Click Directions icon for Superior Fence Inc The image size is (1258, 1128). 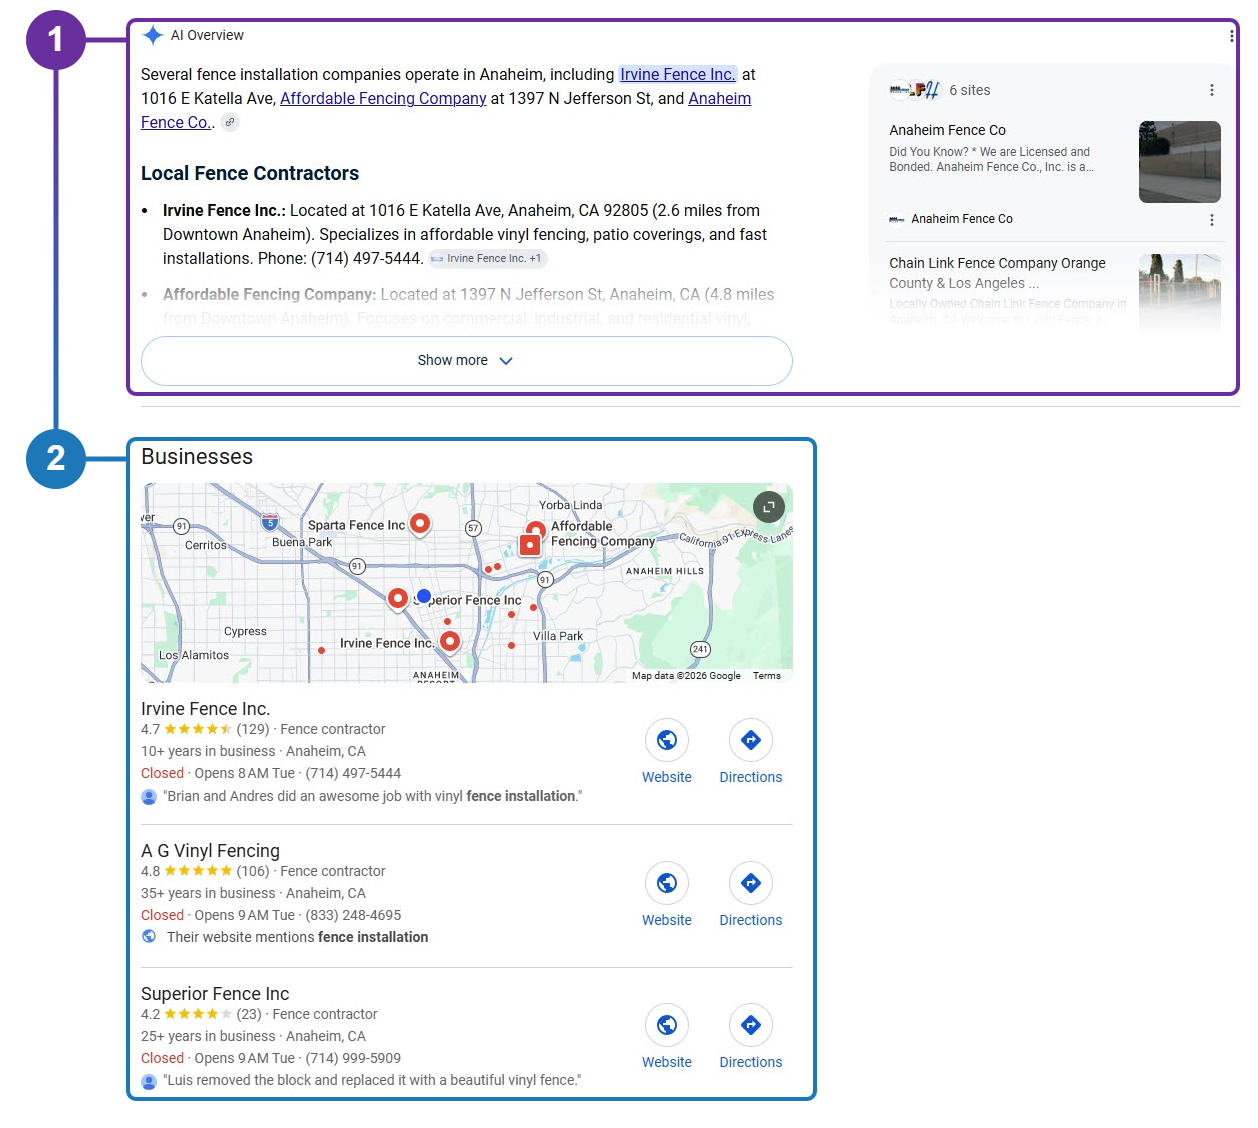[751, 1025]
